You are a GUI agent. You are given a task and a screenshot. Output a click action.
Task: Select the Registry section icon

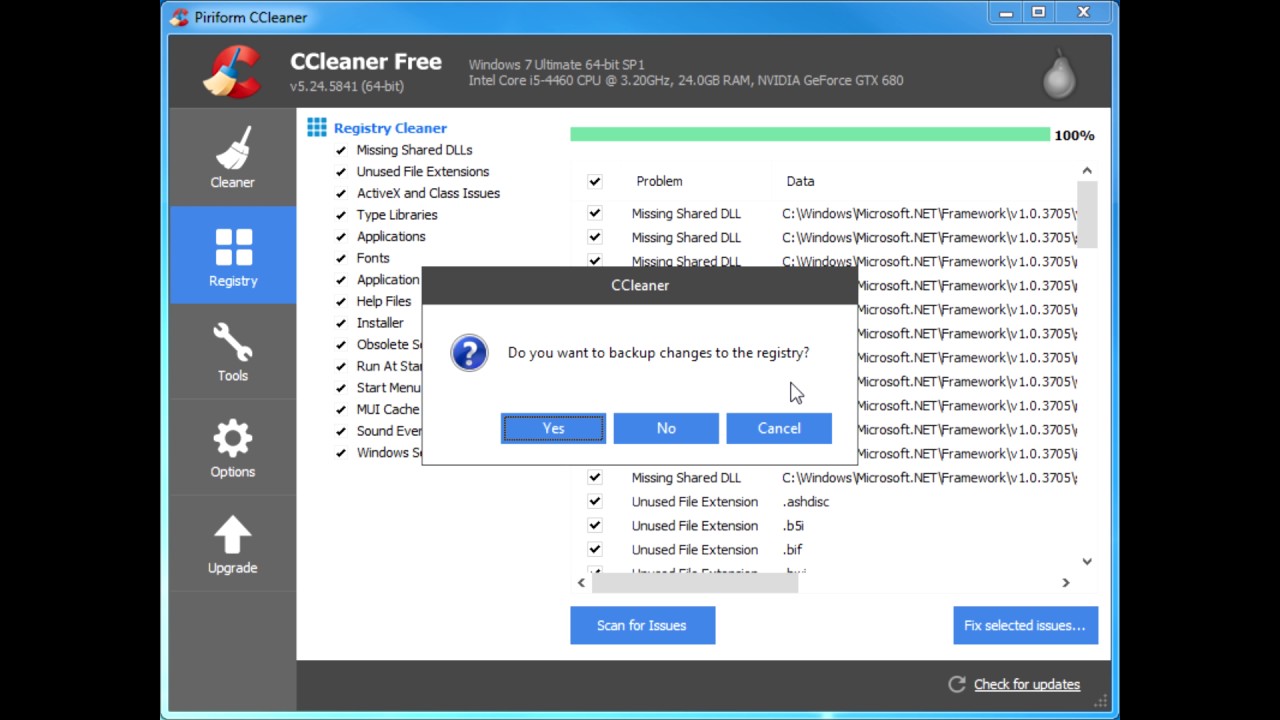(x=233, y=248)
